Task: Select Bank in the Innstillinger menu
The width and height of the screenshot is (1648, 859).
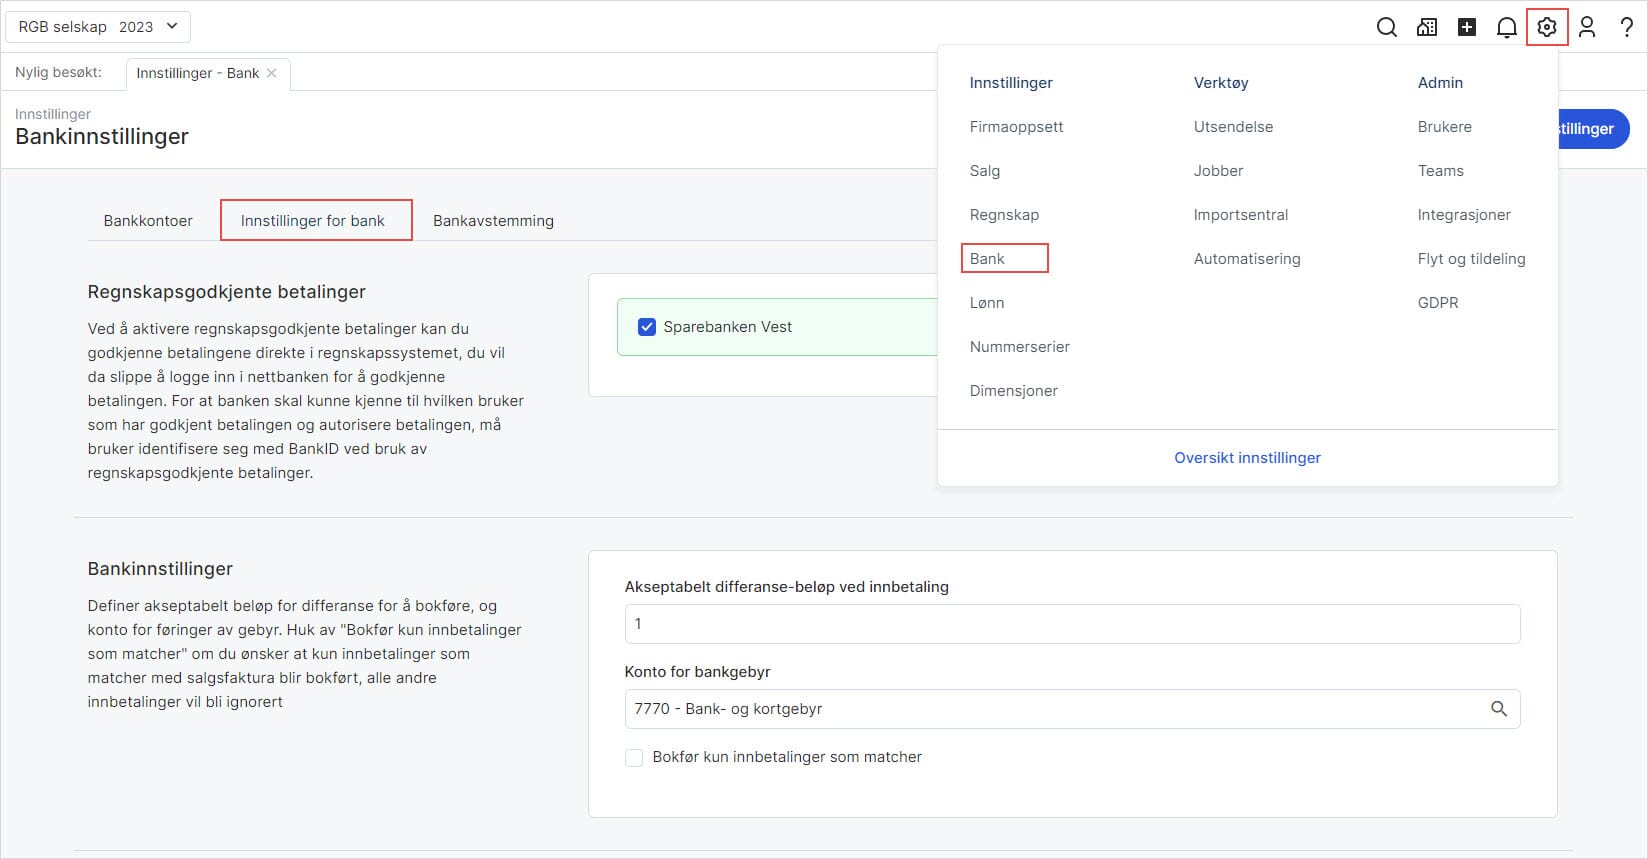Action: (987, 259)
